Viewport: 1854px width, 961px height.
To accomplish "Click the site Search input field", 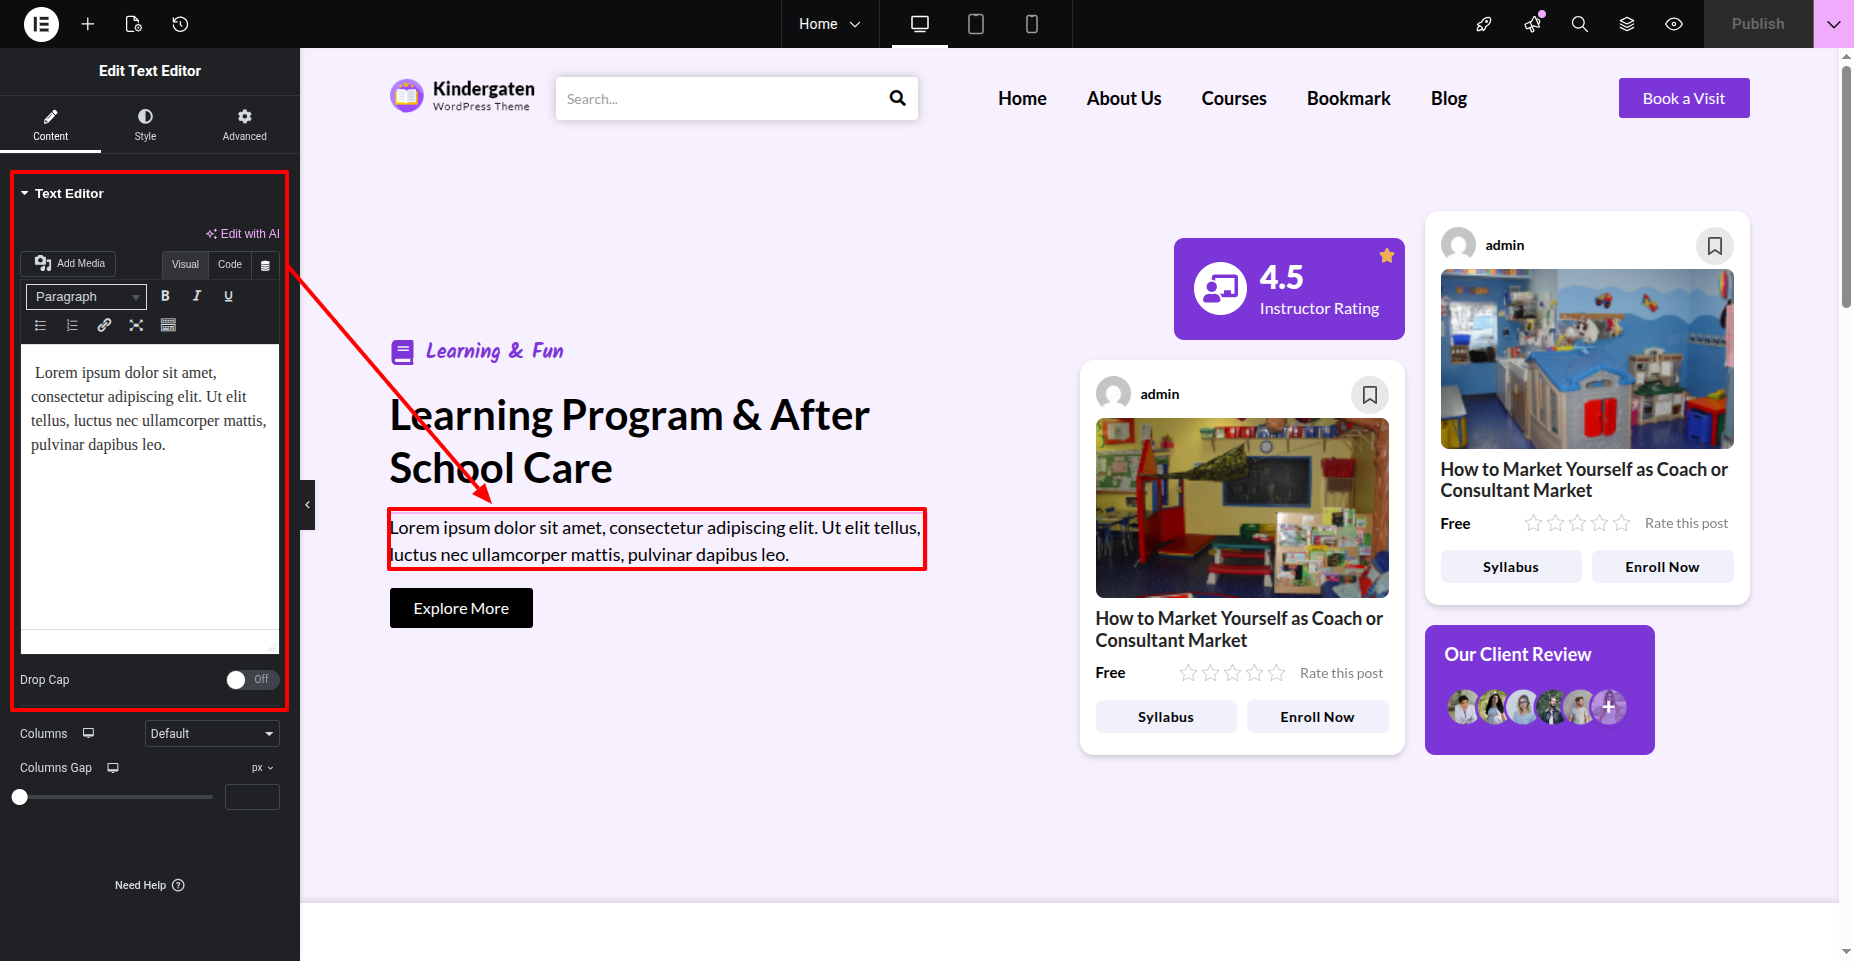I will coord(720,99).
